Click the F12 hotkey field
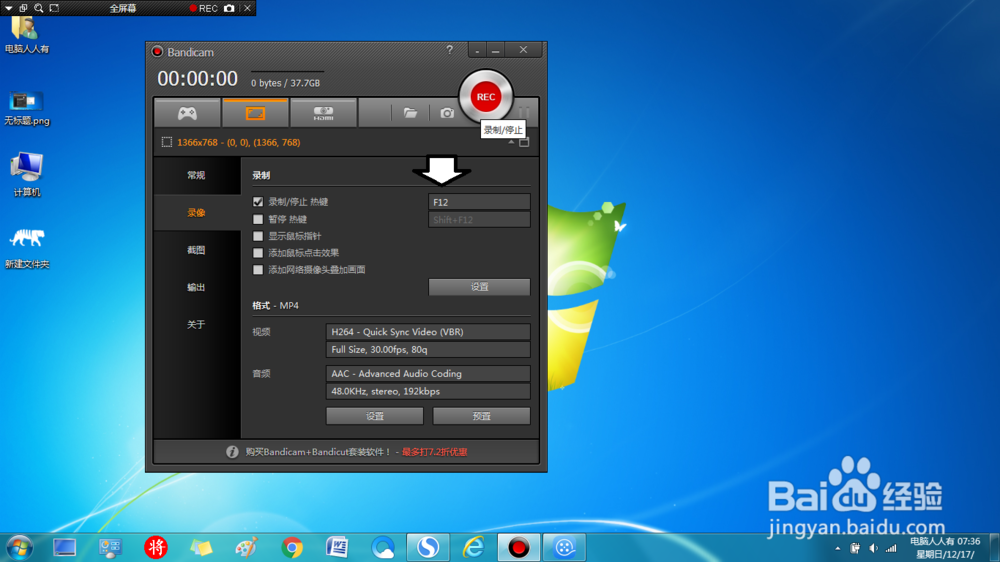 pos(479,202)
